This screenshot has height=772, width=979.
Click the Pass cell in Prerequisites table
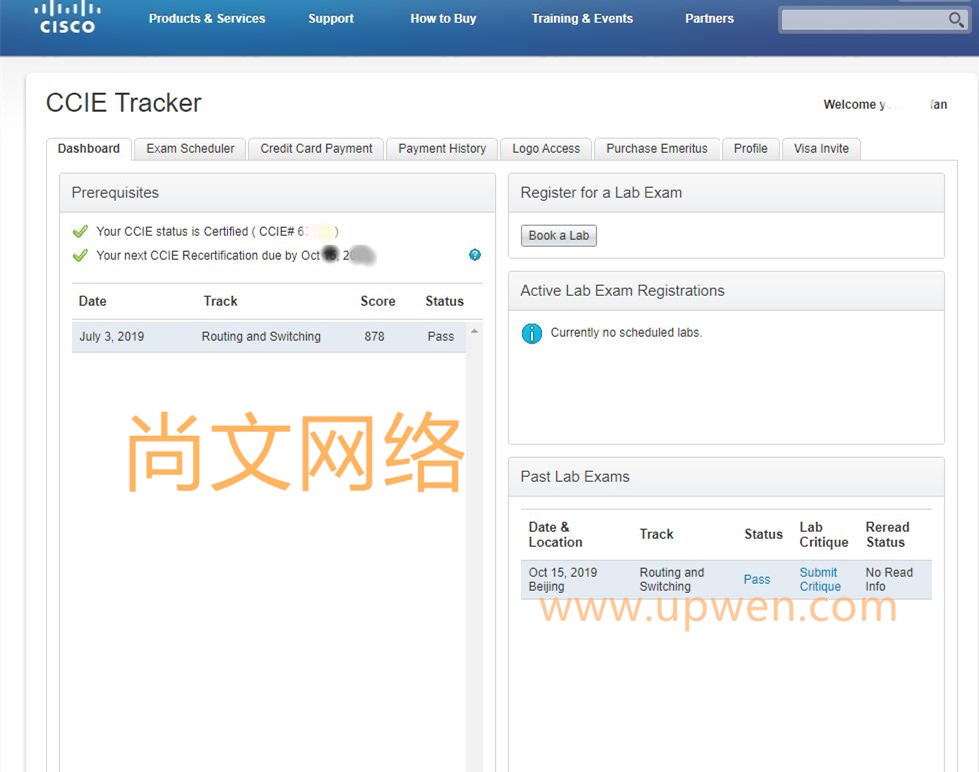(x=441, y=337)
